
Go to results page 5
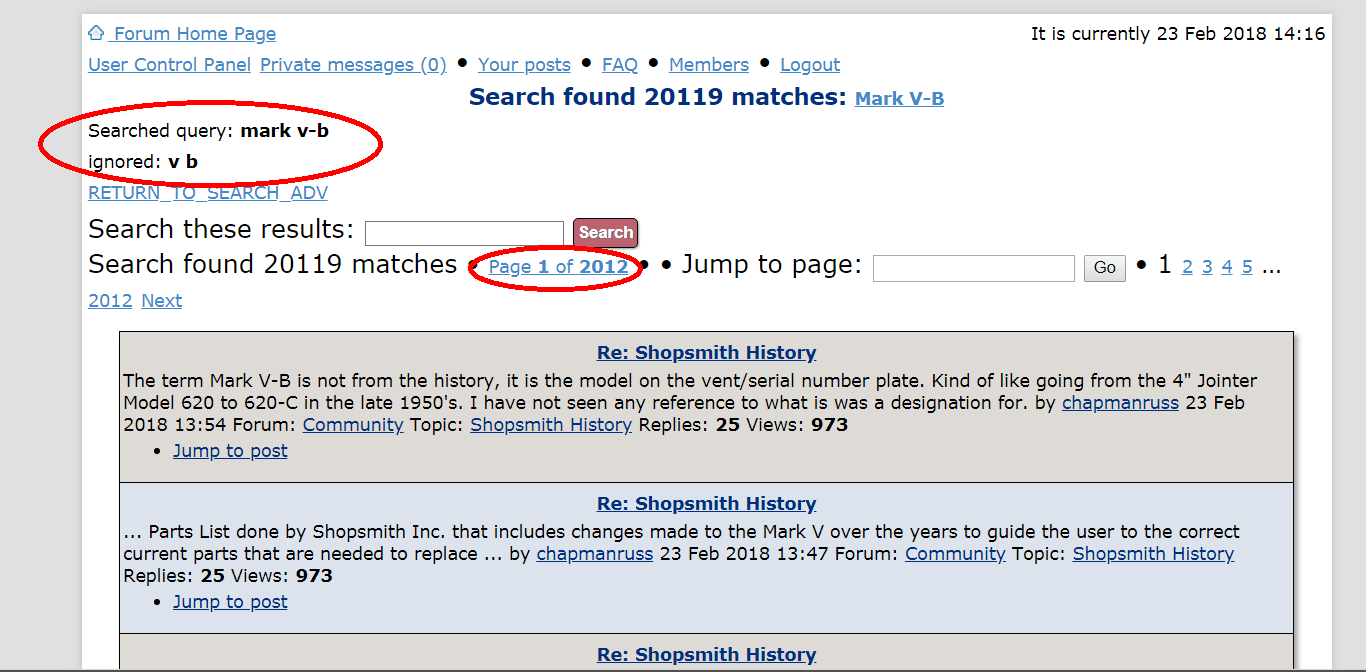click(1247, 267)
